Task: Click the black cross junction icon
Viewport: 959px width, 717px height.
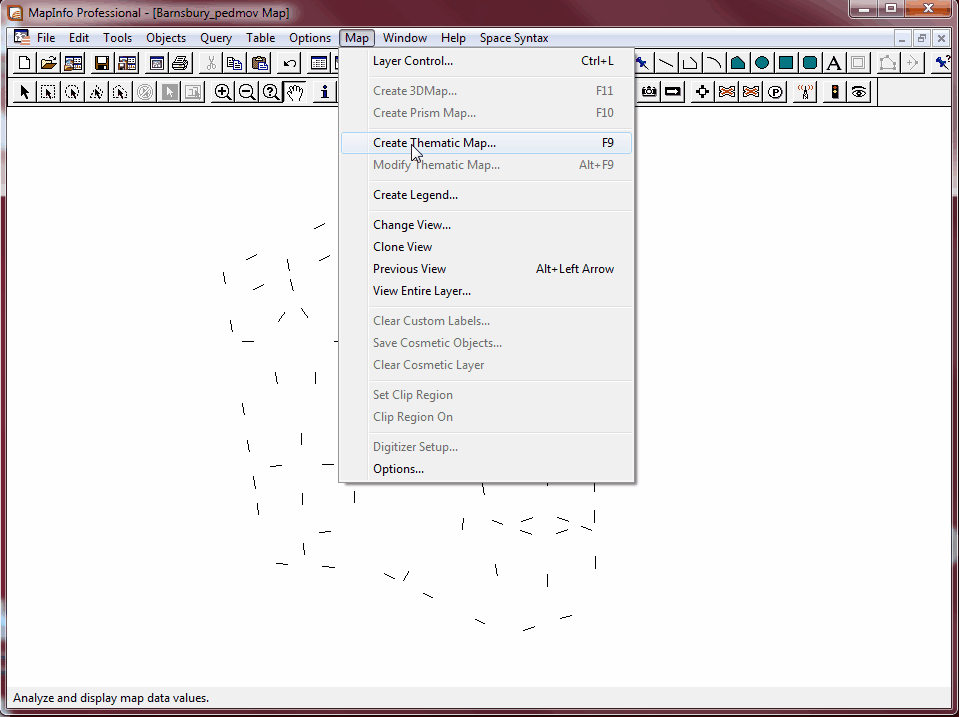Action: click(x=703, y=92)
